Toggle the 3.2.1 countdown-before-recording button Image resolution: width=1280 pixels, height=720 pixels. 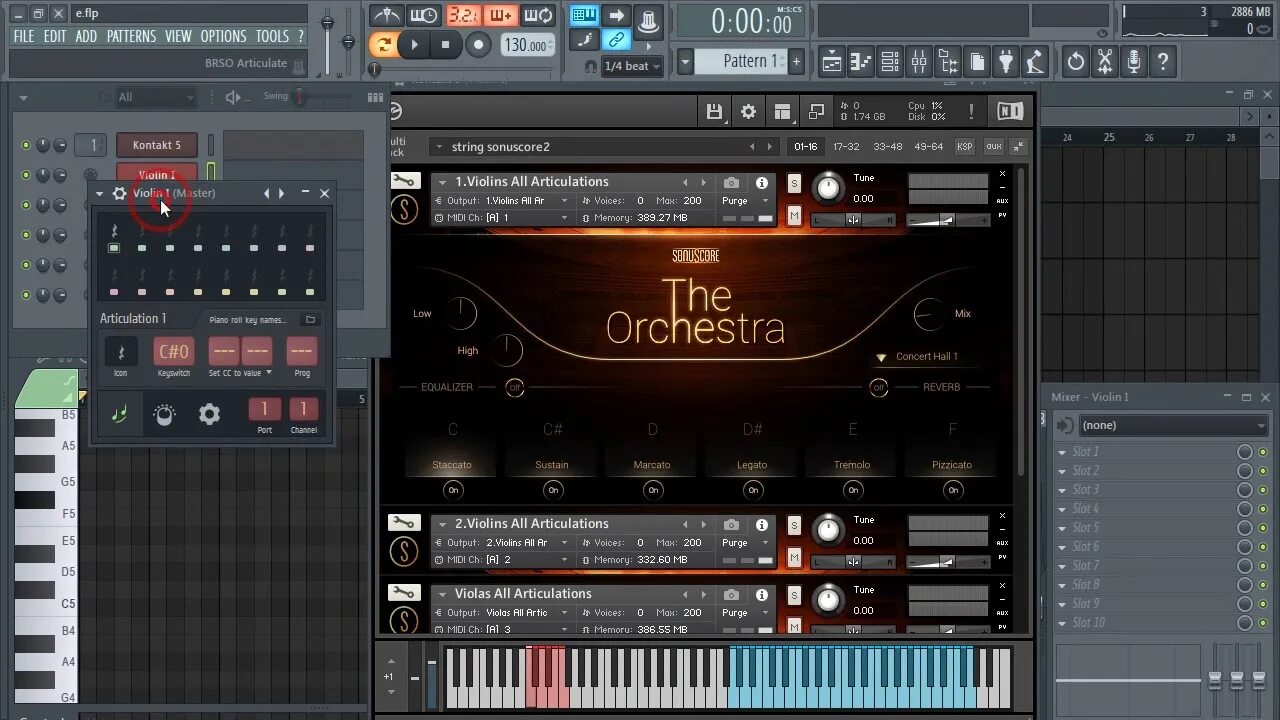[x=462, y=15]
